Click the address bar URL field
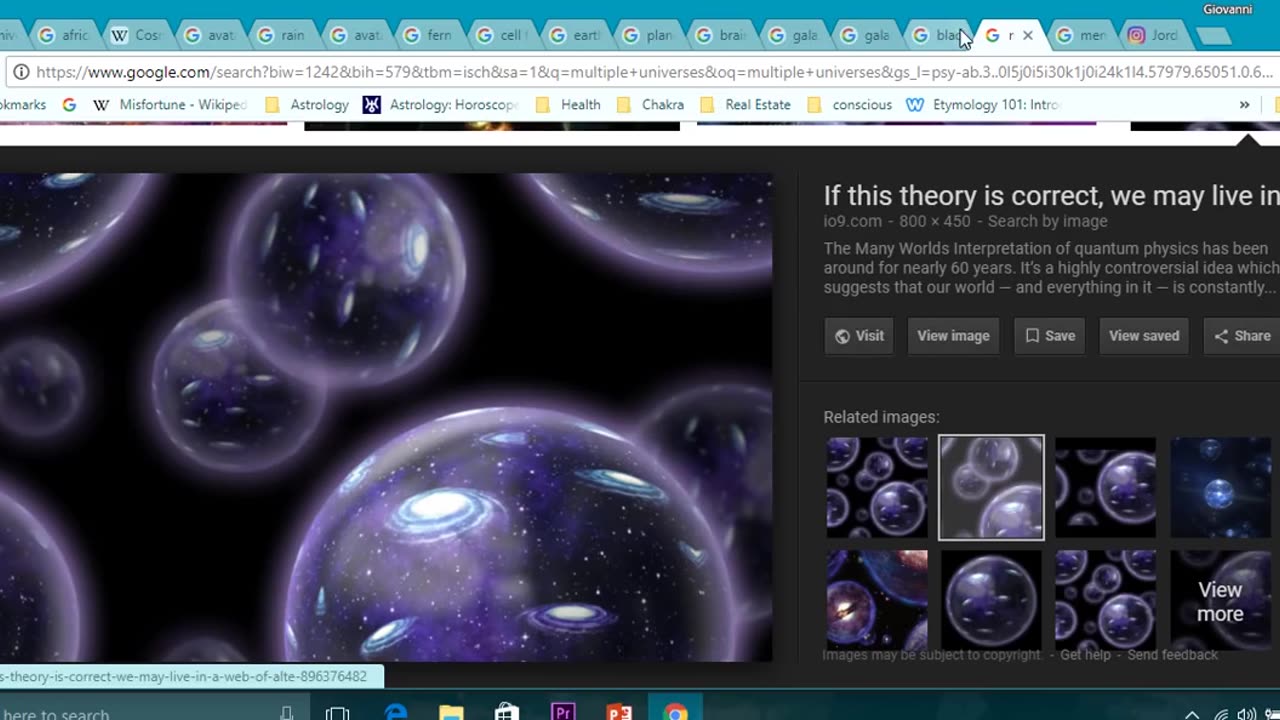 655,72
